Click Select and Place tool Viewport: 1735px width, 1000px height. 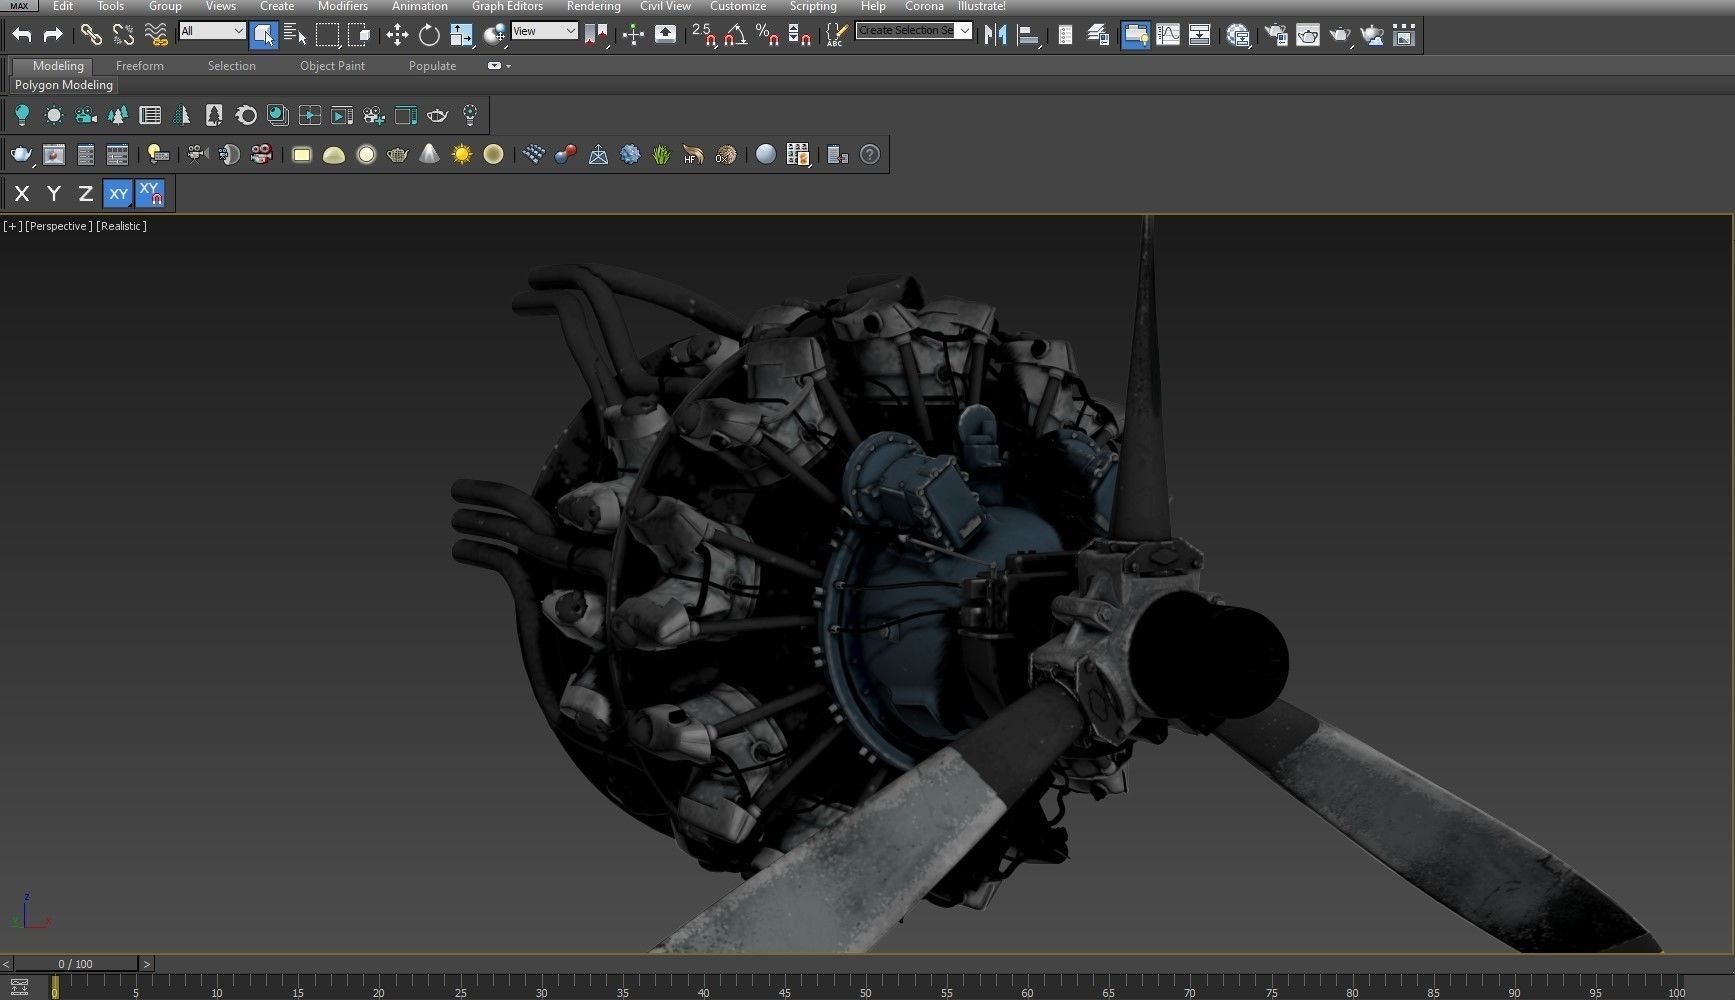(494, 35)
